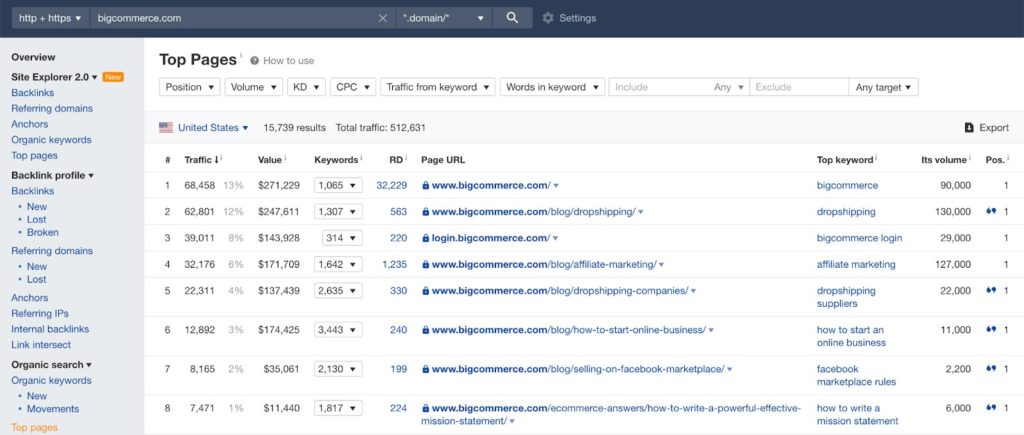Open Settings via the gear icon
This screenshot has width=1024, height=435.
(x=548, y=18)
